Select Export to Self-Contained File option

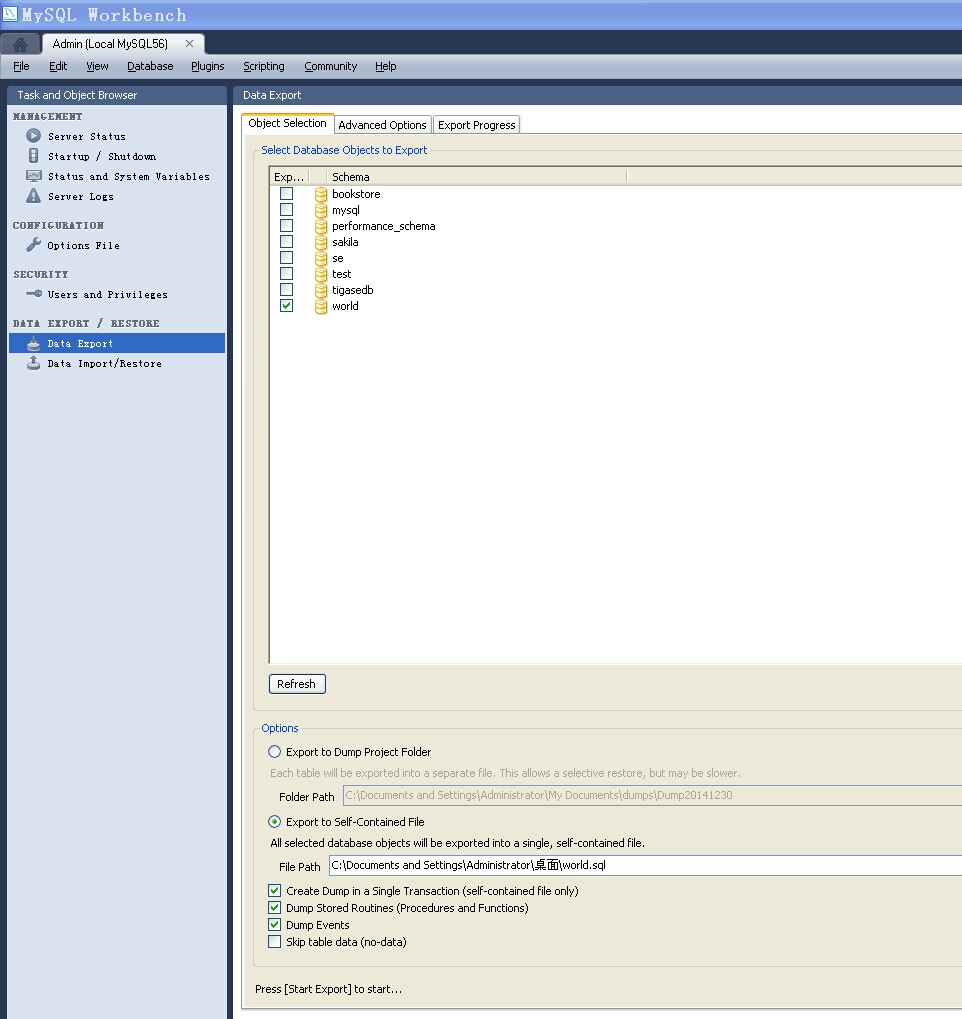(274, 822)
